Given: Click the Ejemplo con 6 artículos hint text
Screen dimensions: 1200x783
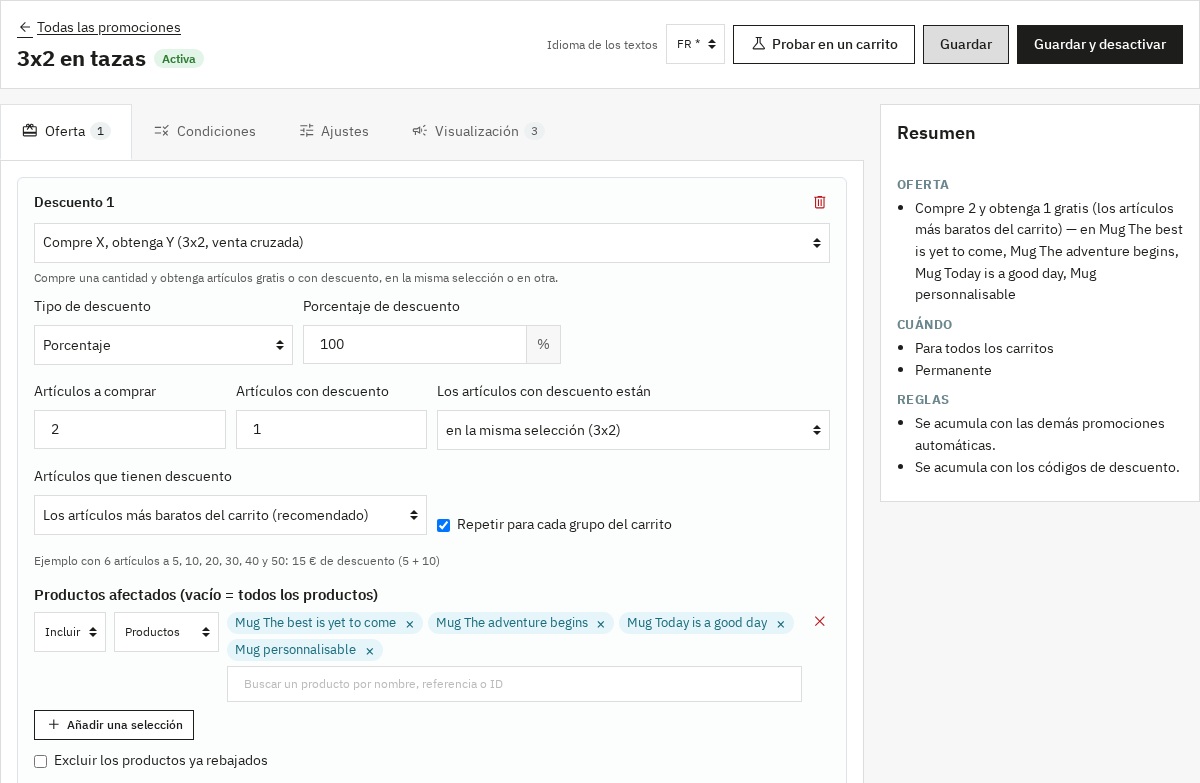Looking at the screenshot, I should [x=237, y=561].
